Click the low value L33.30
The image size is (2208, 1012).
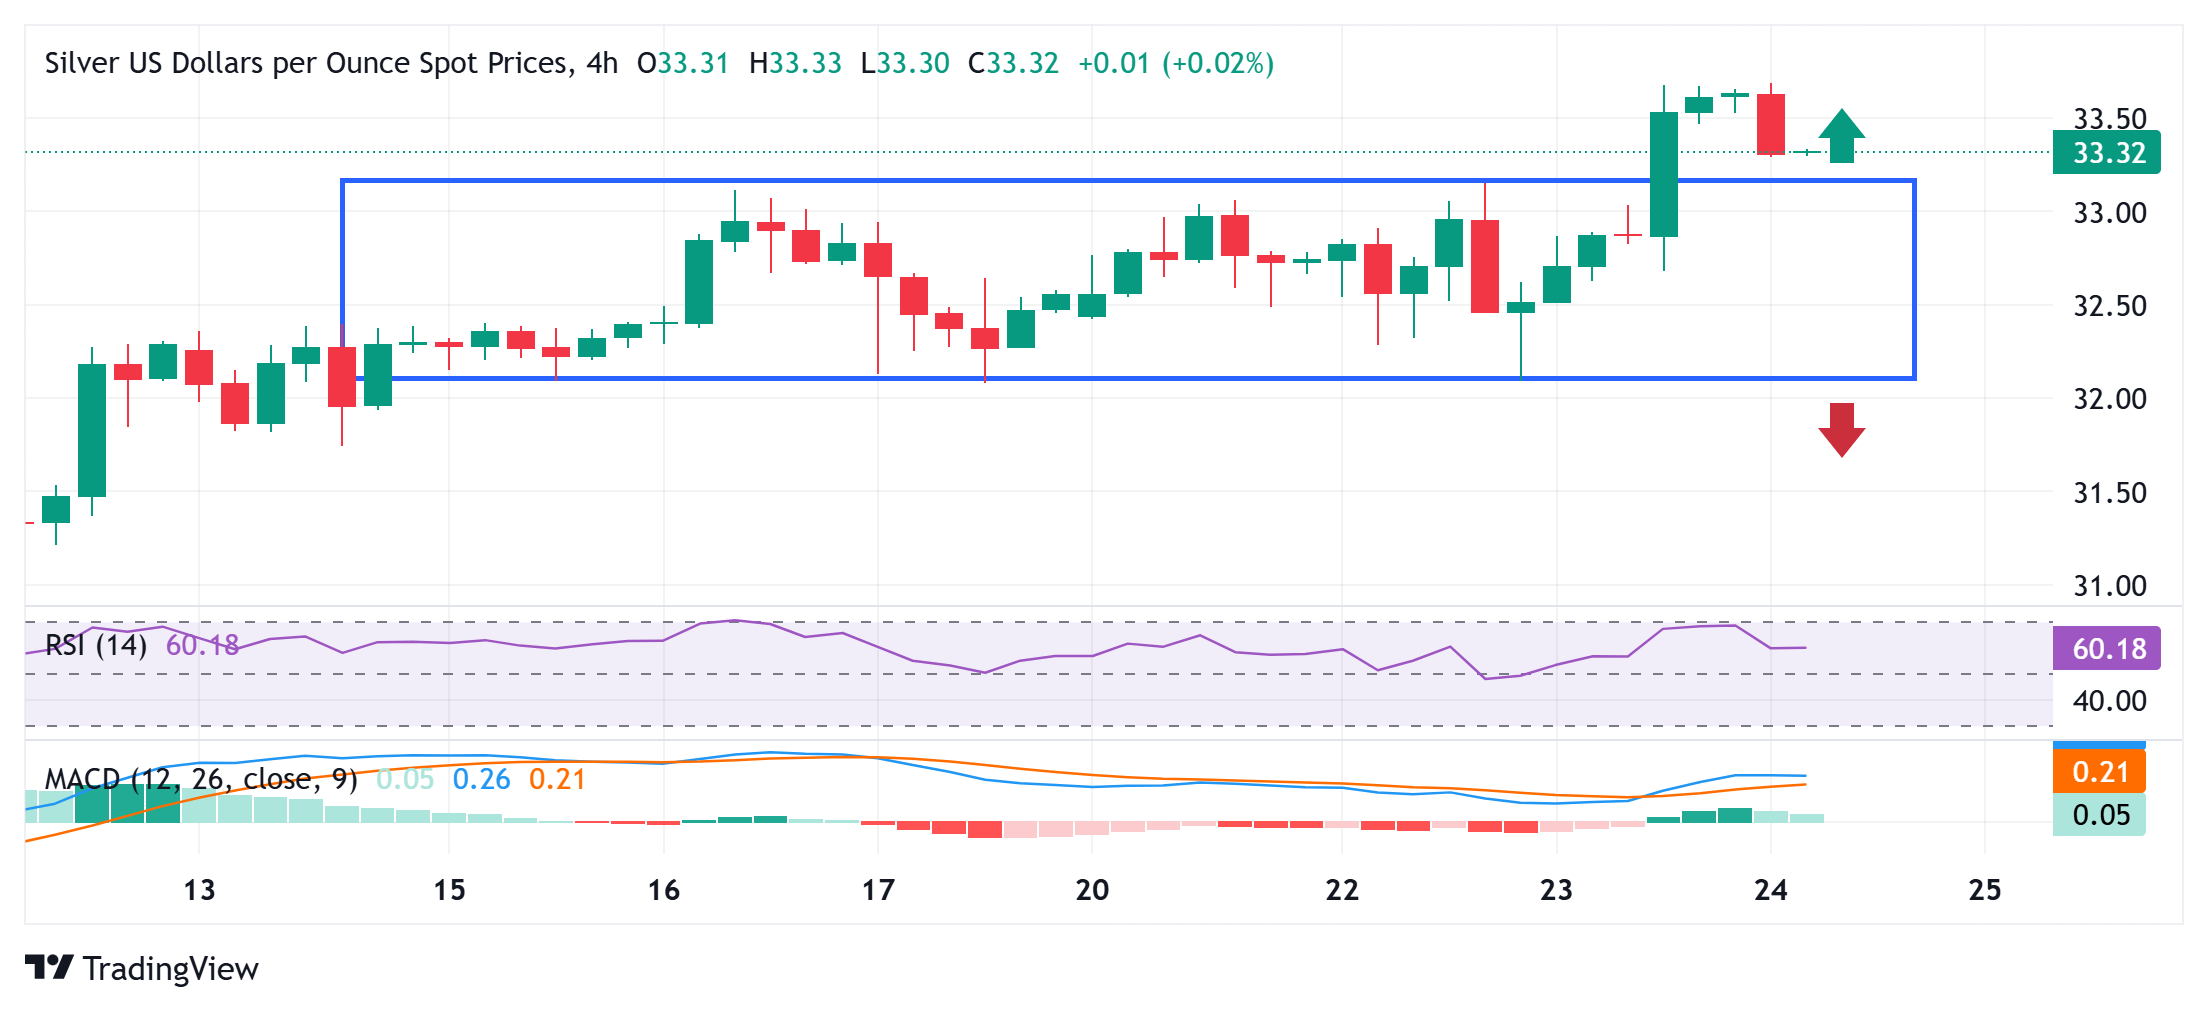(905, 63)
